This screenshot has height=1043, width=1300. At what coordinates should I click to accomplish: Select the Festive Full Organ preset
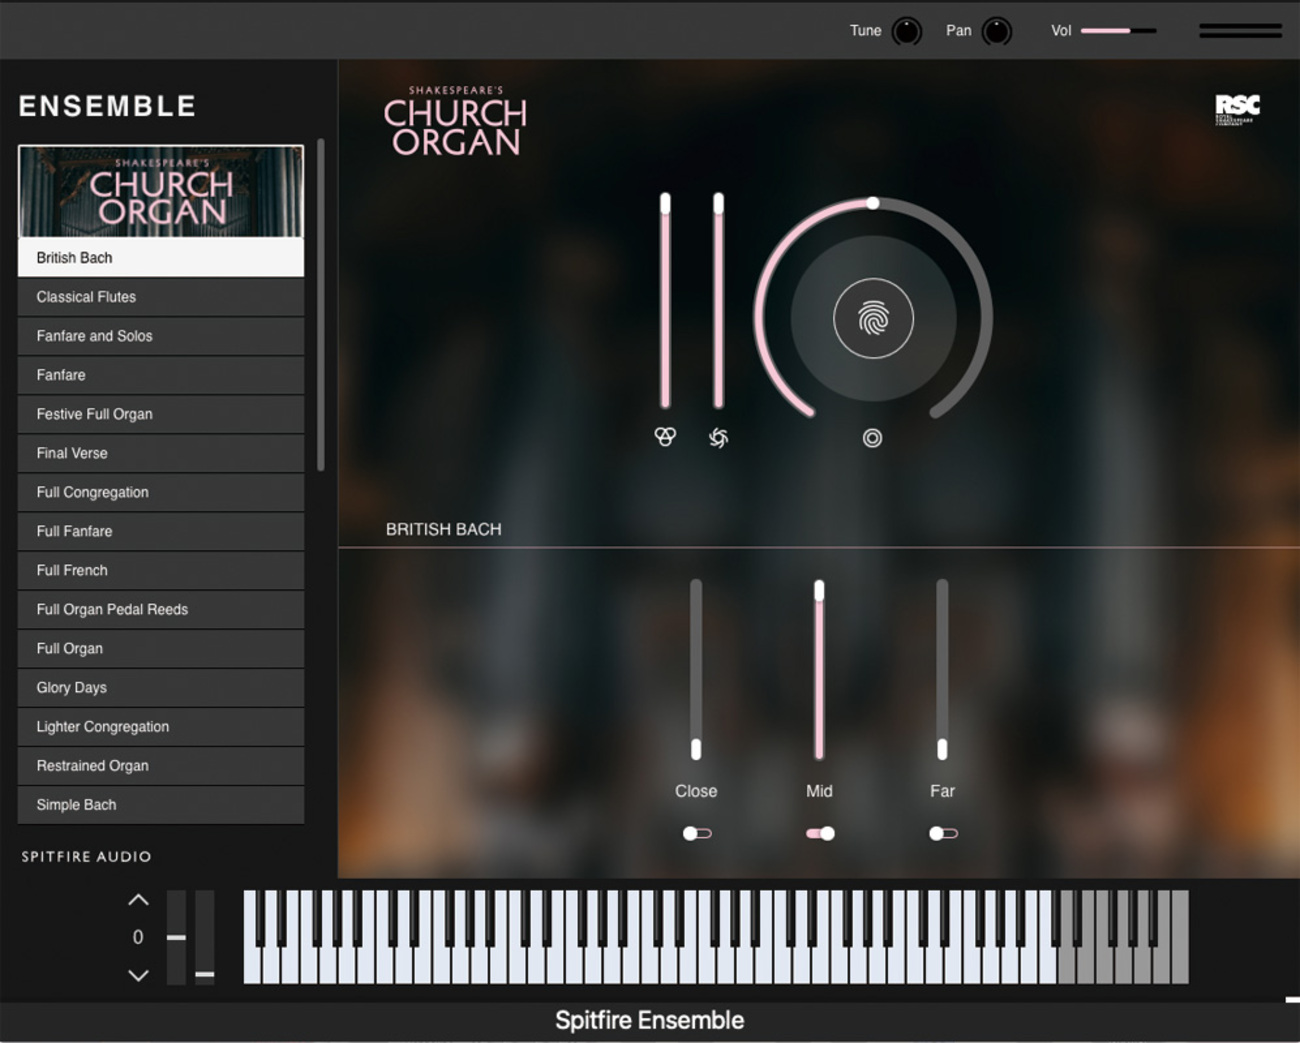pyautogui.click(x=161, y=414)
